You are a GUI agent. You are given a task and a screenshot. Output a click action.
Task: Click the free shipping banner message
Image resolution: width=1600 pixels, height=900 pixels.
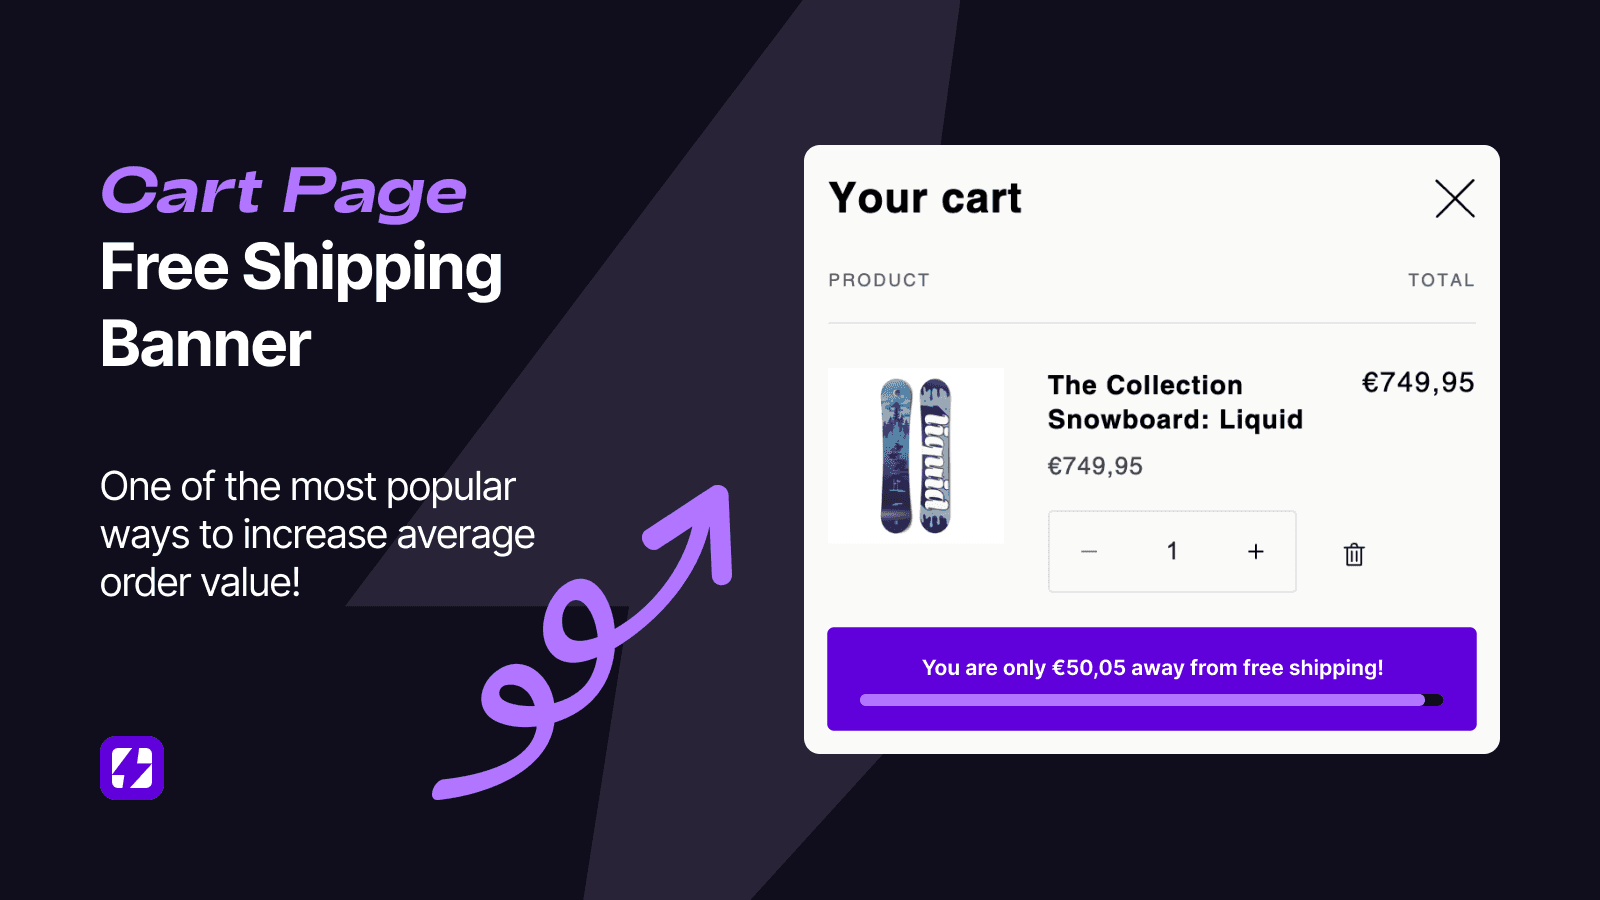tap(1152, 667)
